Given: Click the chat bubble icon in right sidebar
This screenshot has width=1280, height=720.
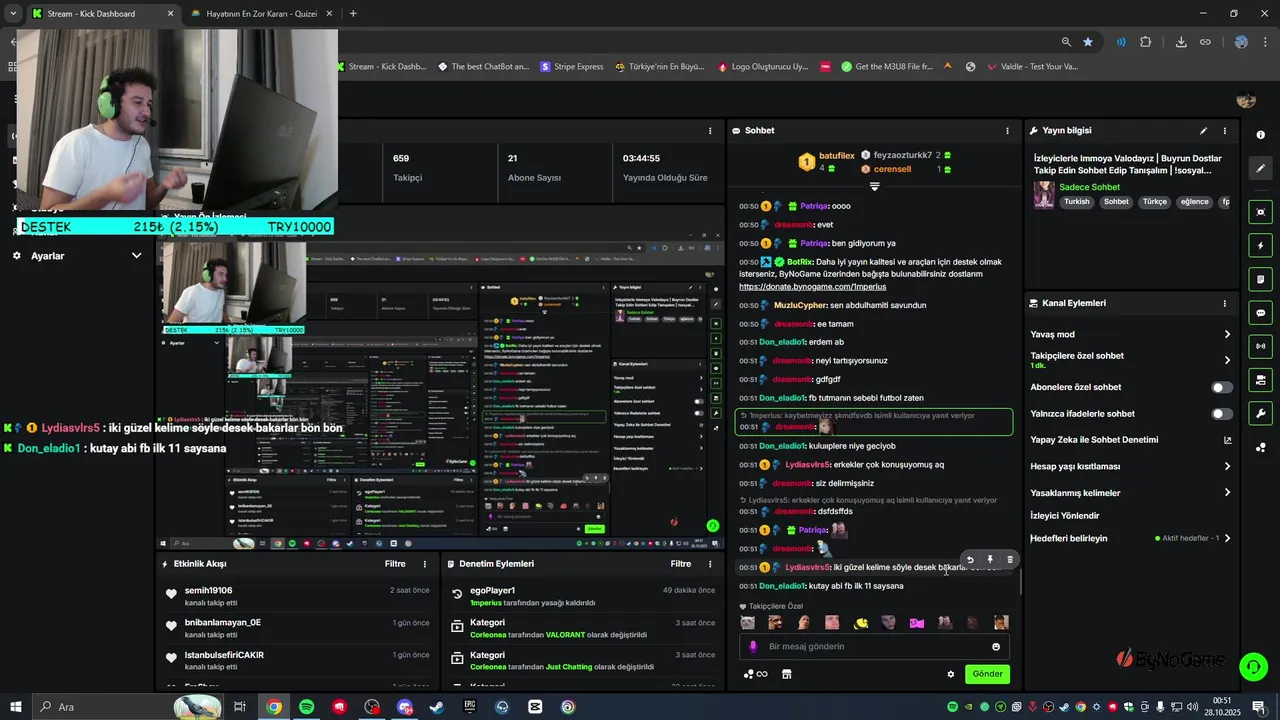Looking at the screenshot, I should (1261, 312).
